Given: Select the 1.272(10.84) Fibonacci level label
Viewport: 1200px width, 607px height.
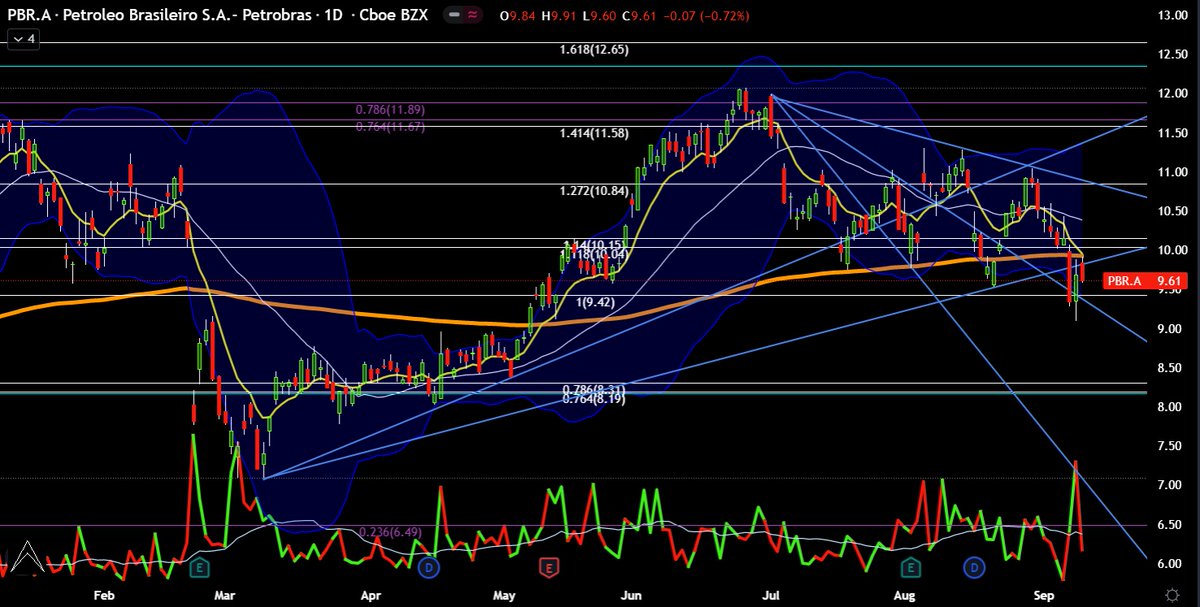Looking at the screenshot, I should click(x=594, y=190).
